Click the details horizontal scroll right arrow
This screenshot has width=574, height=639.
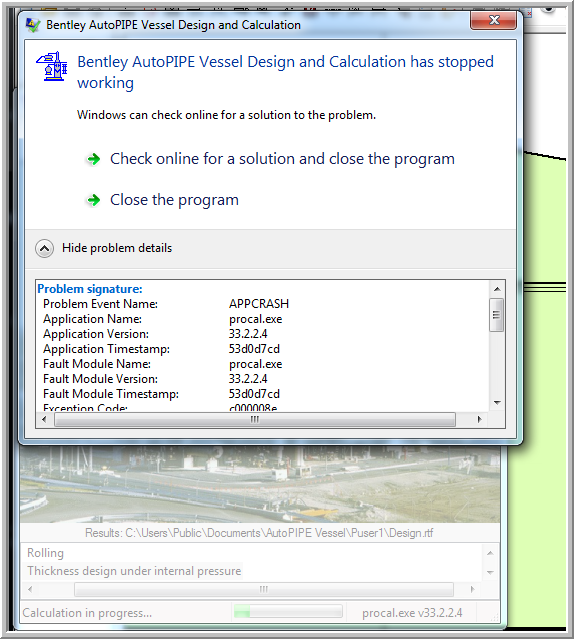pyautogui.click(x=479, y=419)
